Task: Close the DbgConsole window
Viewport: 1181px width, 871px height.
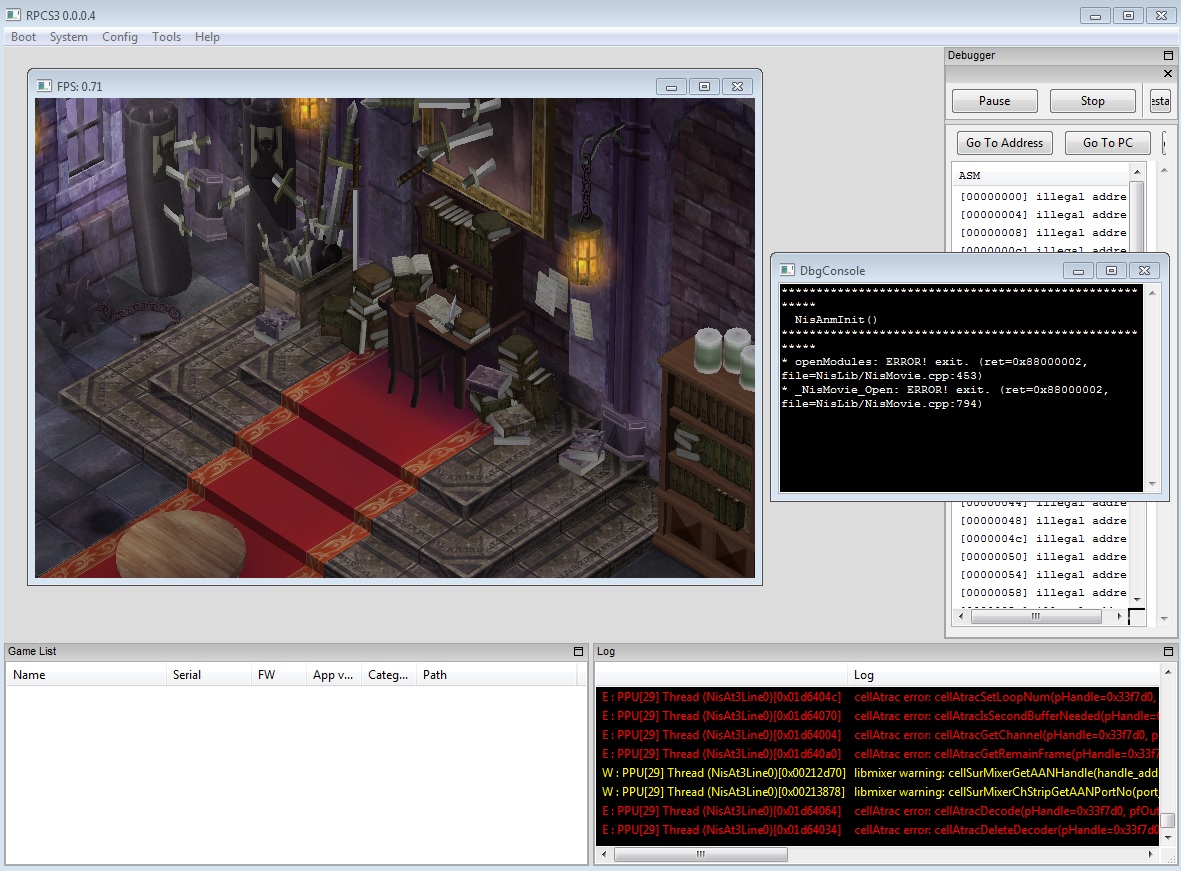Action: point(1145,270)
